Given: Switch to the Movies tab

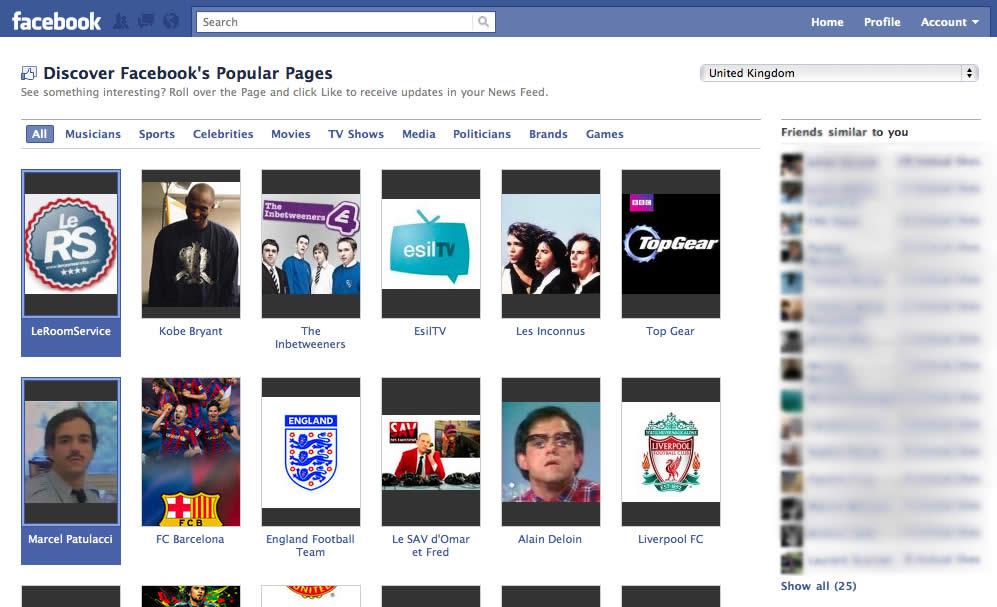Looking at the screenshot, I should click(291, 134).
